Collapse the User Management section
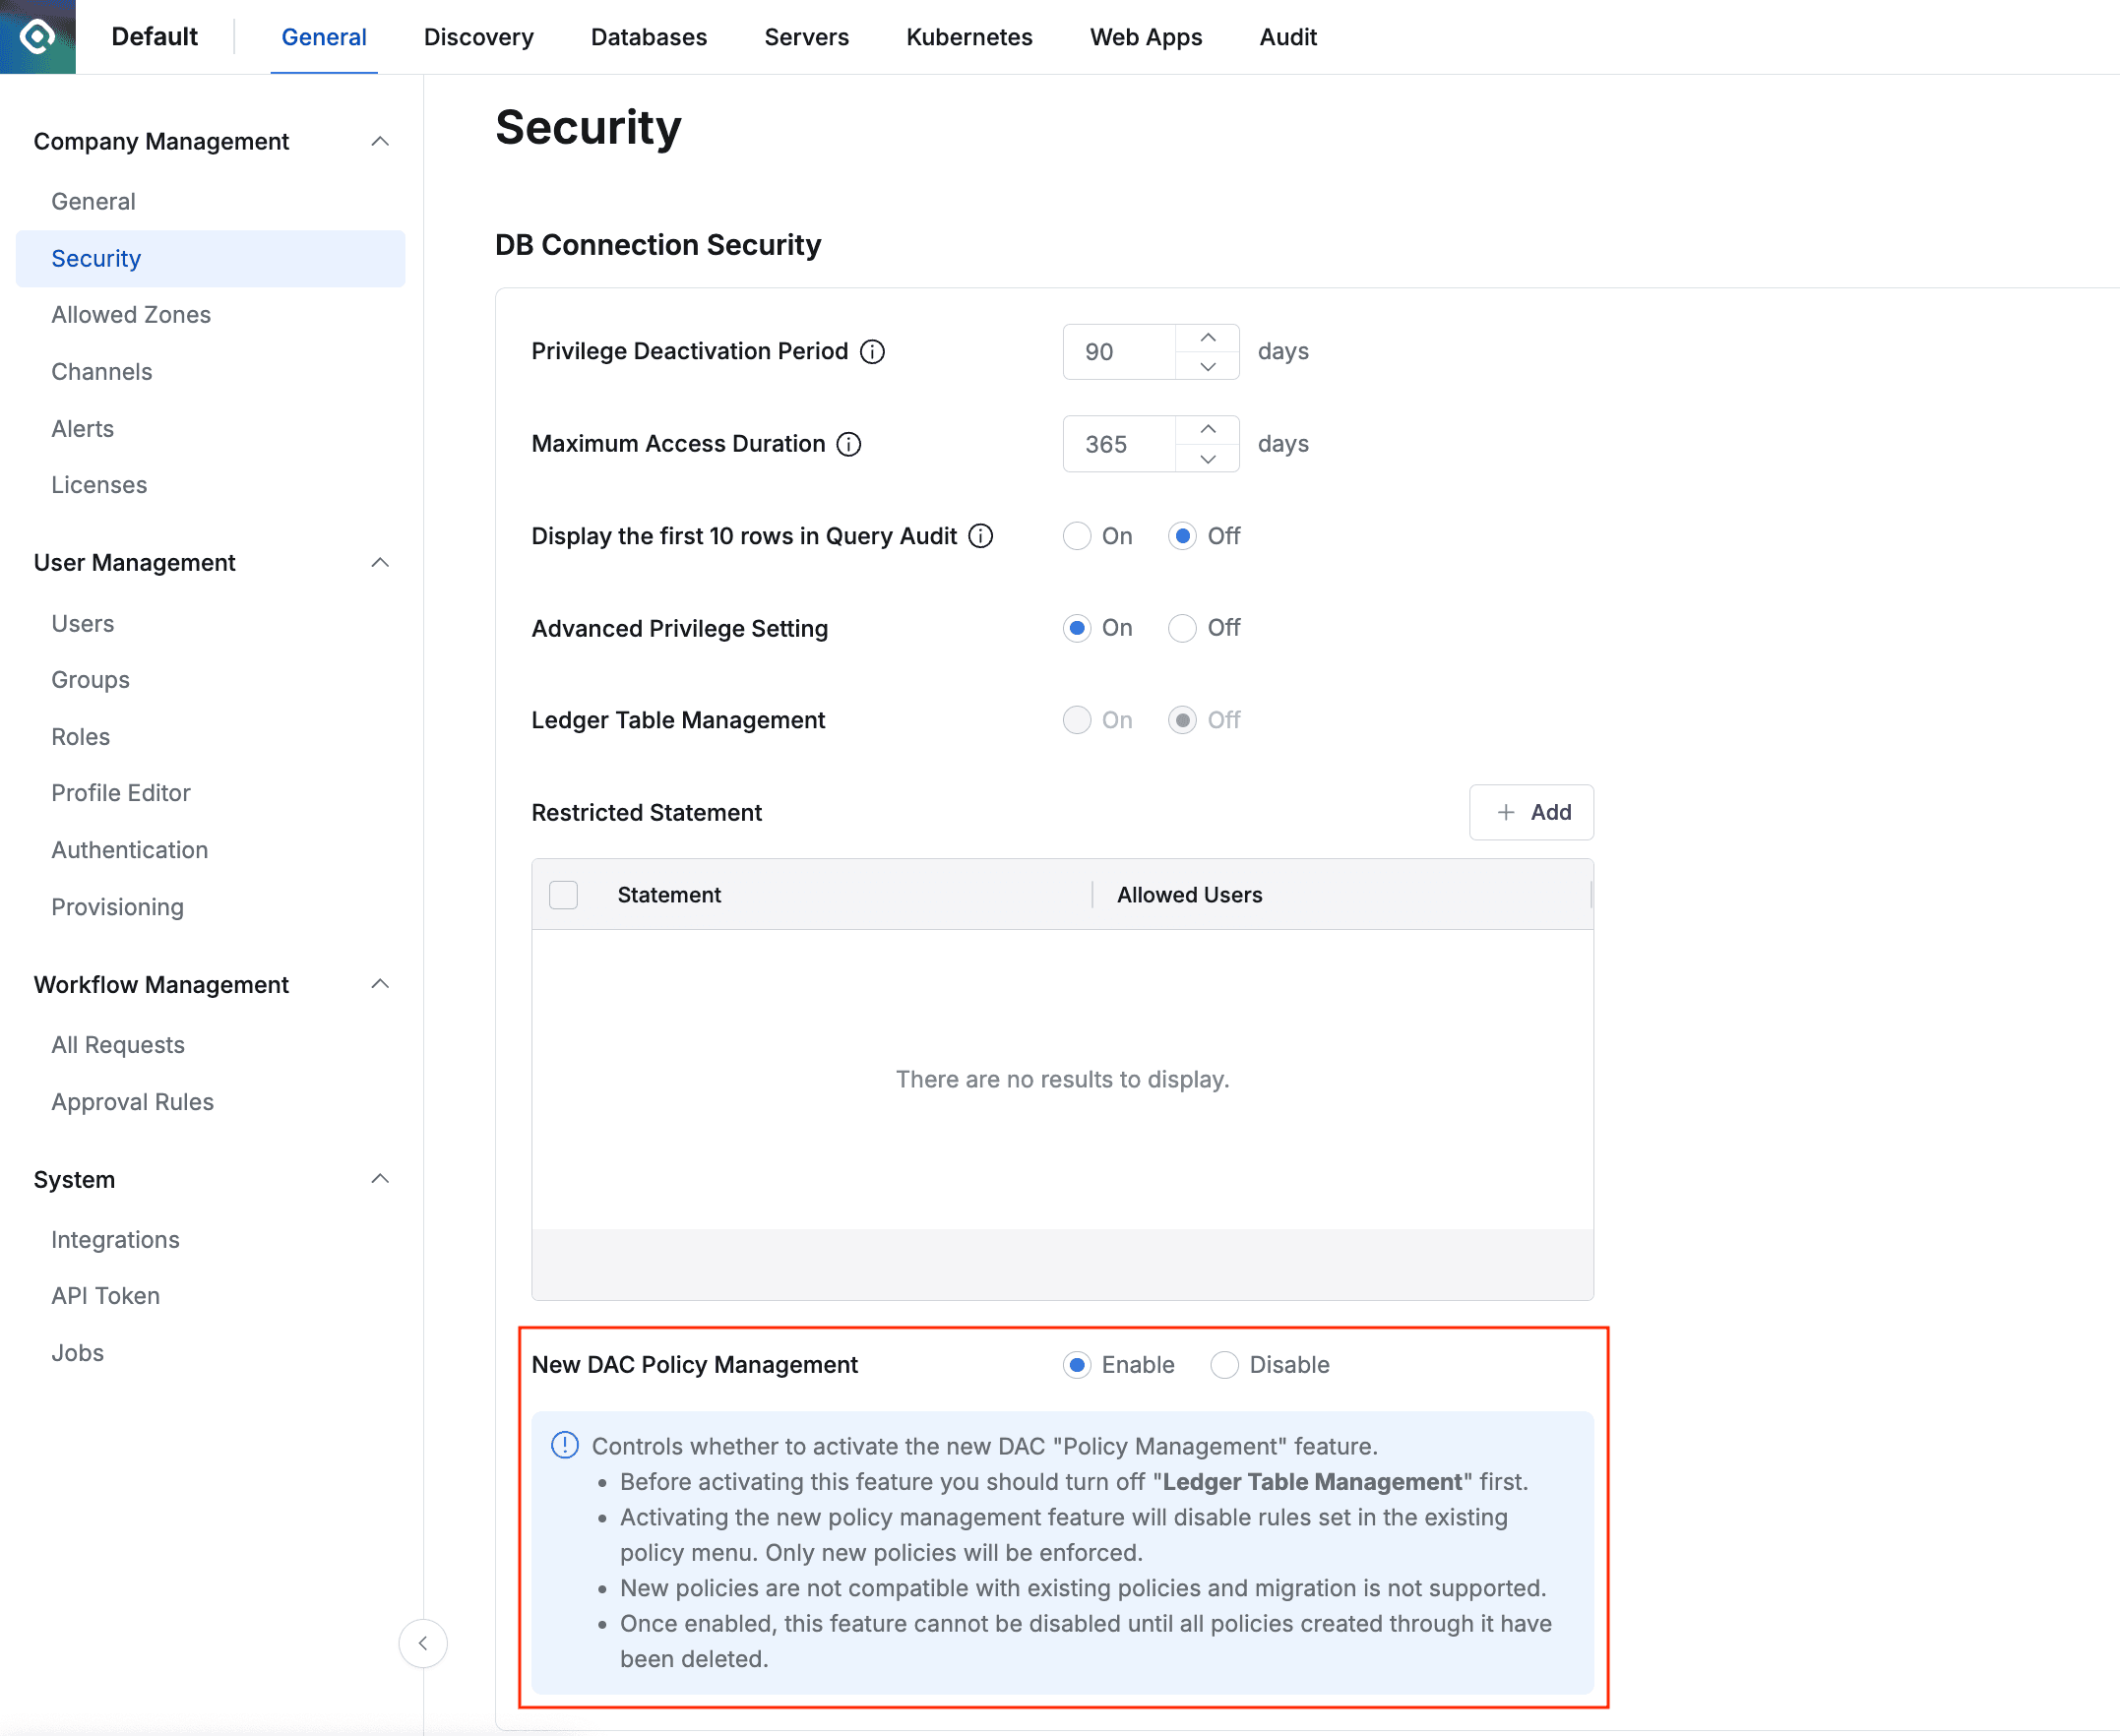 [380, 562]
